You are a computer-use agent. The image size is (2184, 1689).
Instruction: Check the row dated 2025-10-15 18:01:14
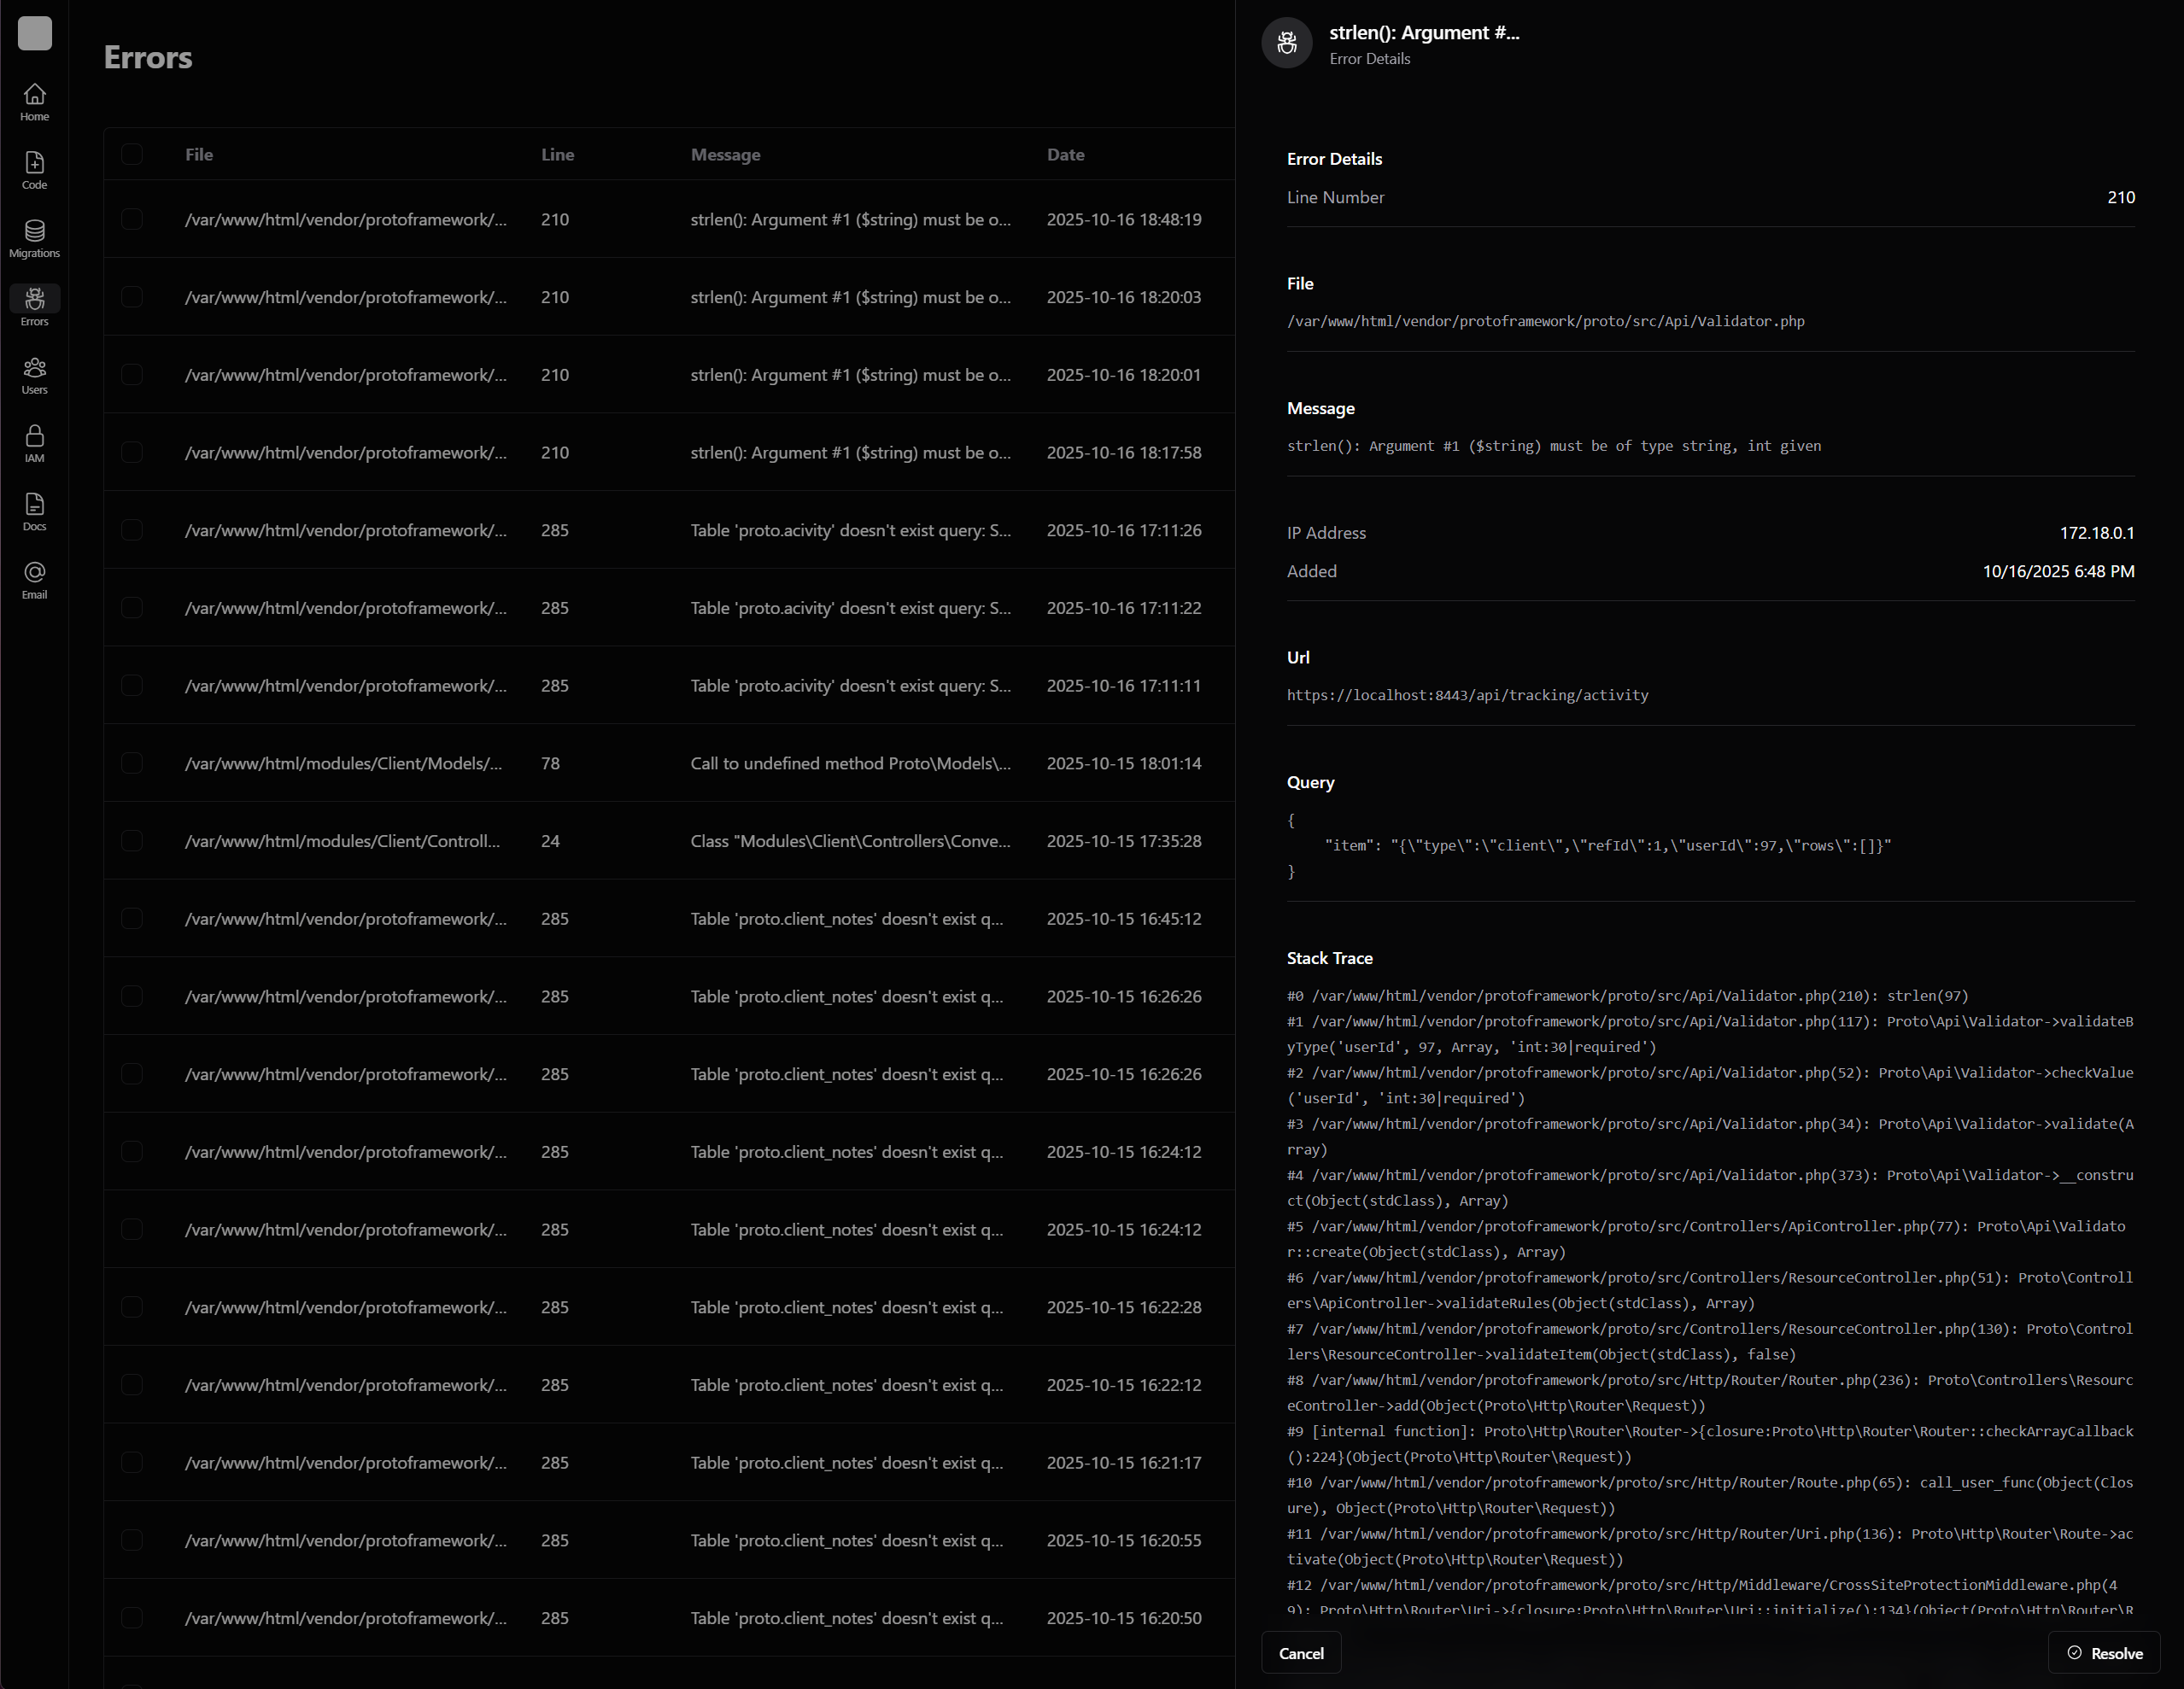tap(132, 763)
